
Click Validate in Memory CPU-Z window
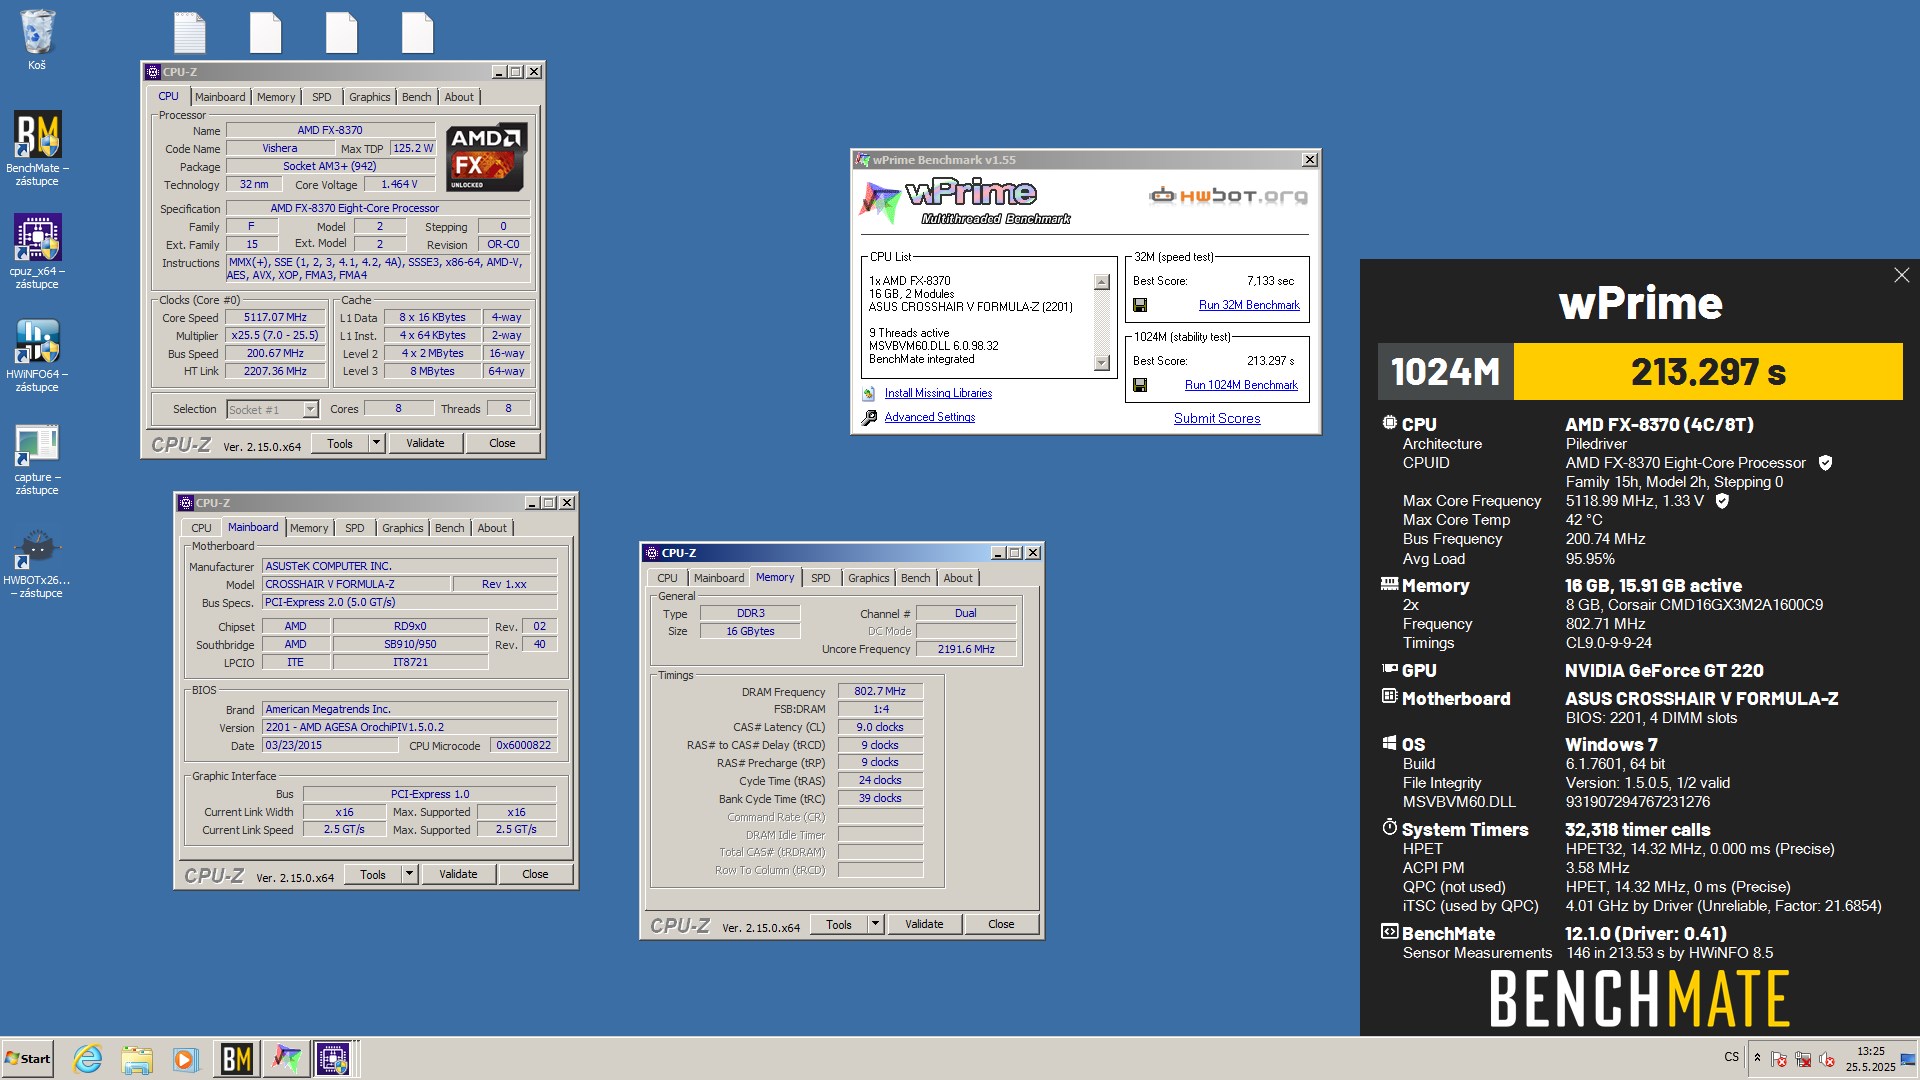point(924,924)
